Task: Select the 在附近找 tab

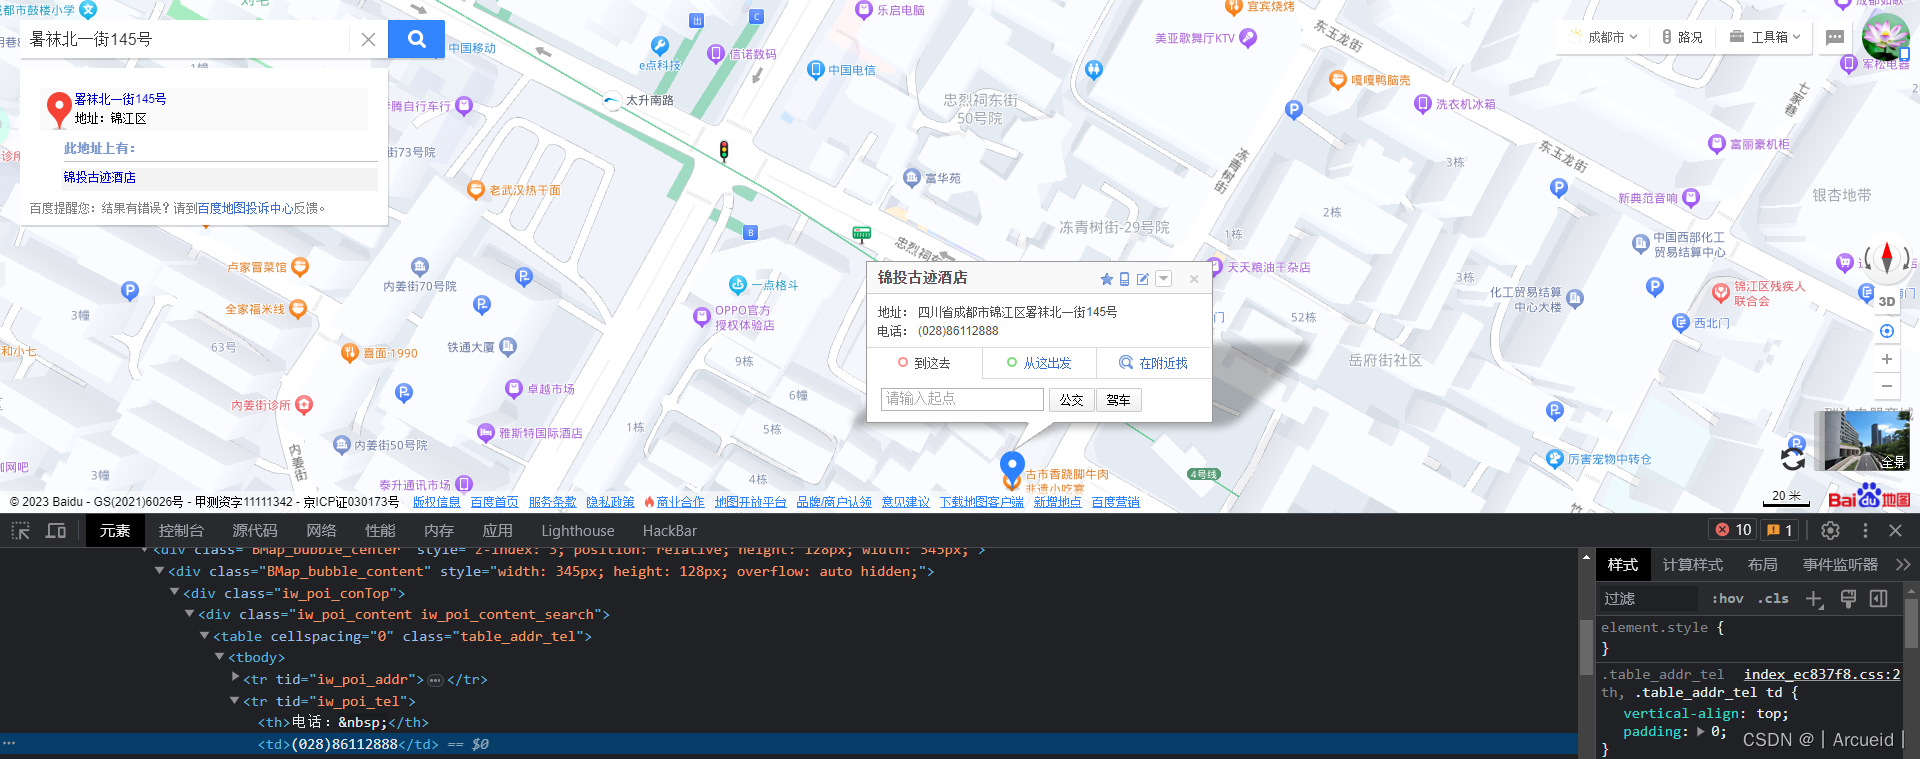Action: (x=1153, y=363)
